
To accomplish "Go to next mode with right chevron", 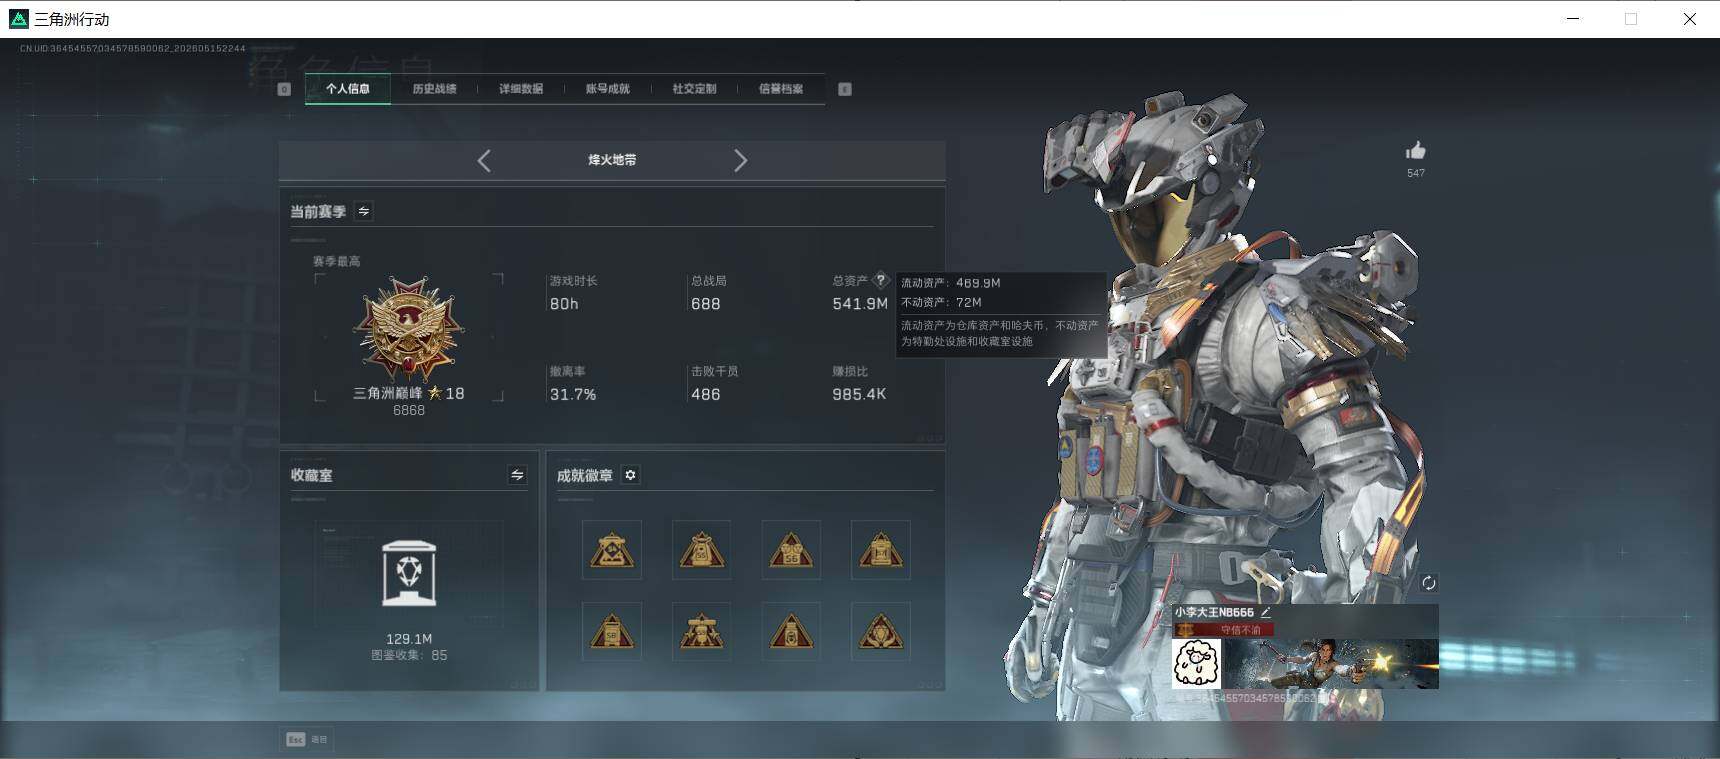I will 740,160.
